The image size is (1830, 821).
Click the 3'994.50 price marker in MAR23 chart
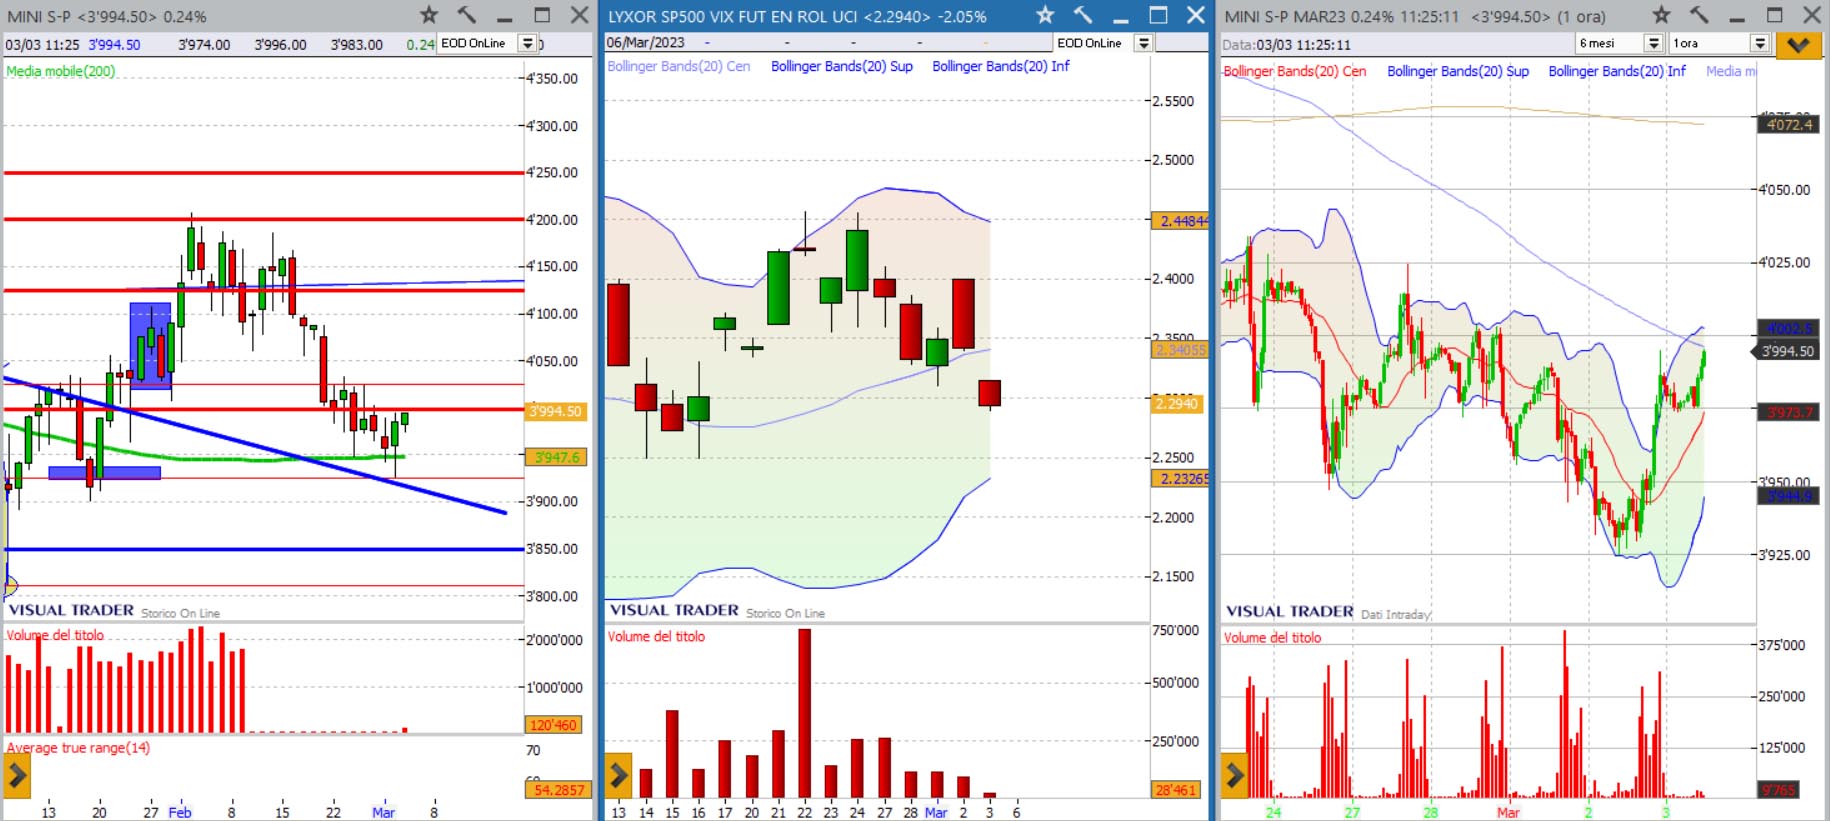(1785, 351)
